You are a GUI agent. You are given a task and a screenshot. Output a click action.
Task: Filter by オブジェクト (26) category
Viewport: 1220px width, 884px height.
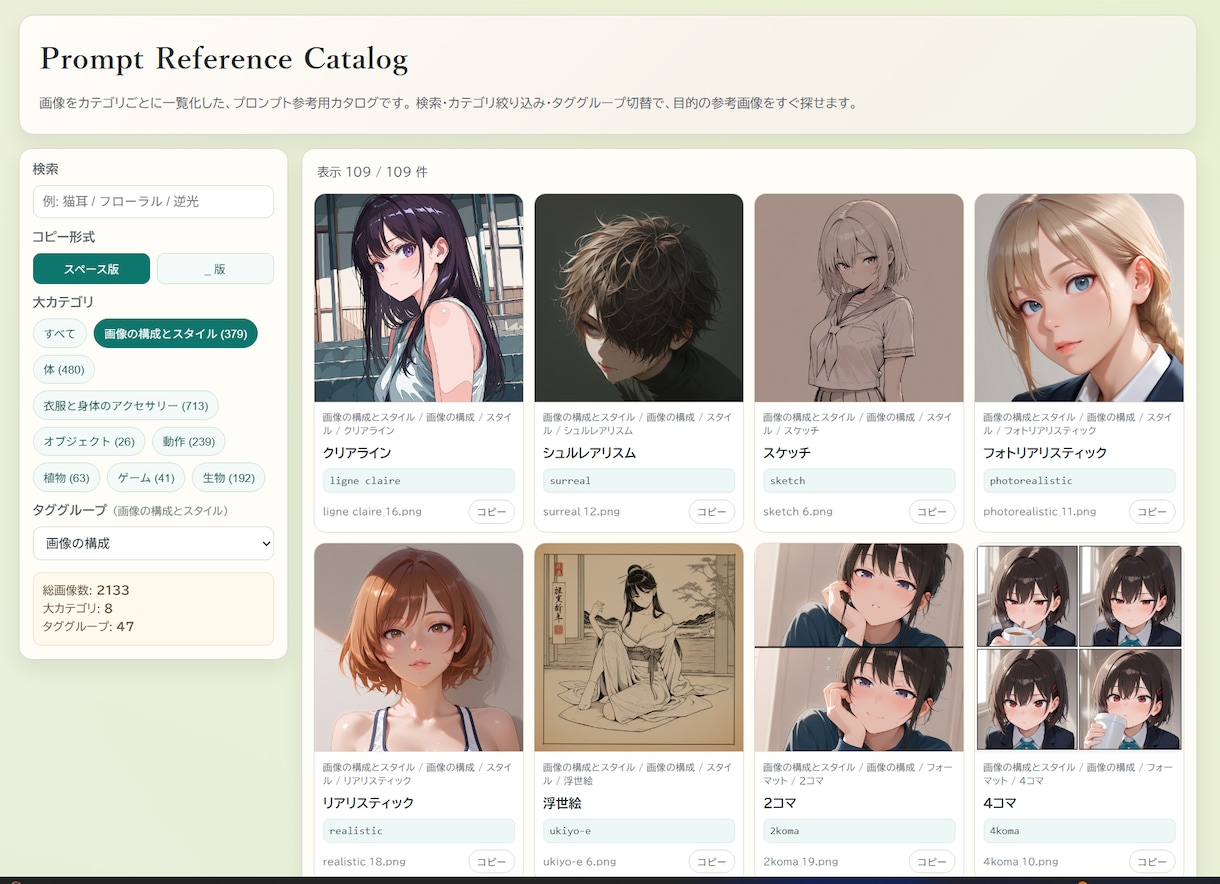coord(89,442)
